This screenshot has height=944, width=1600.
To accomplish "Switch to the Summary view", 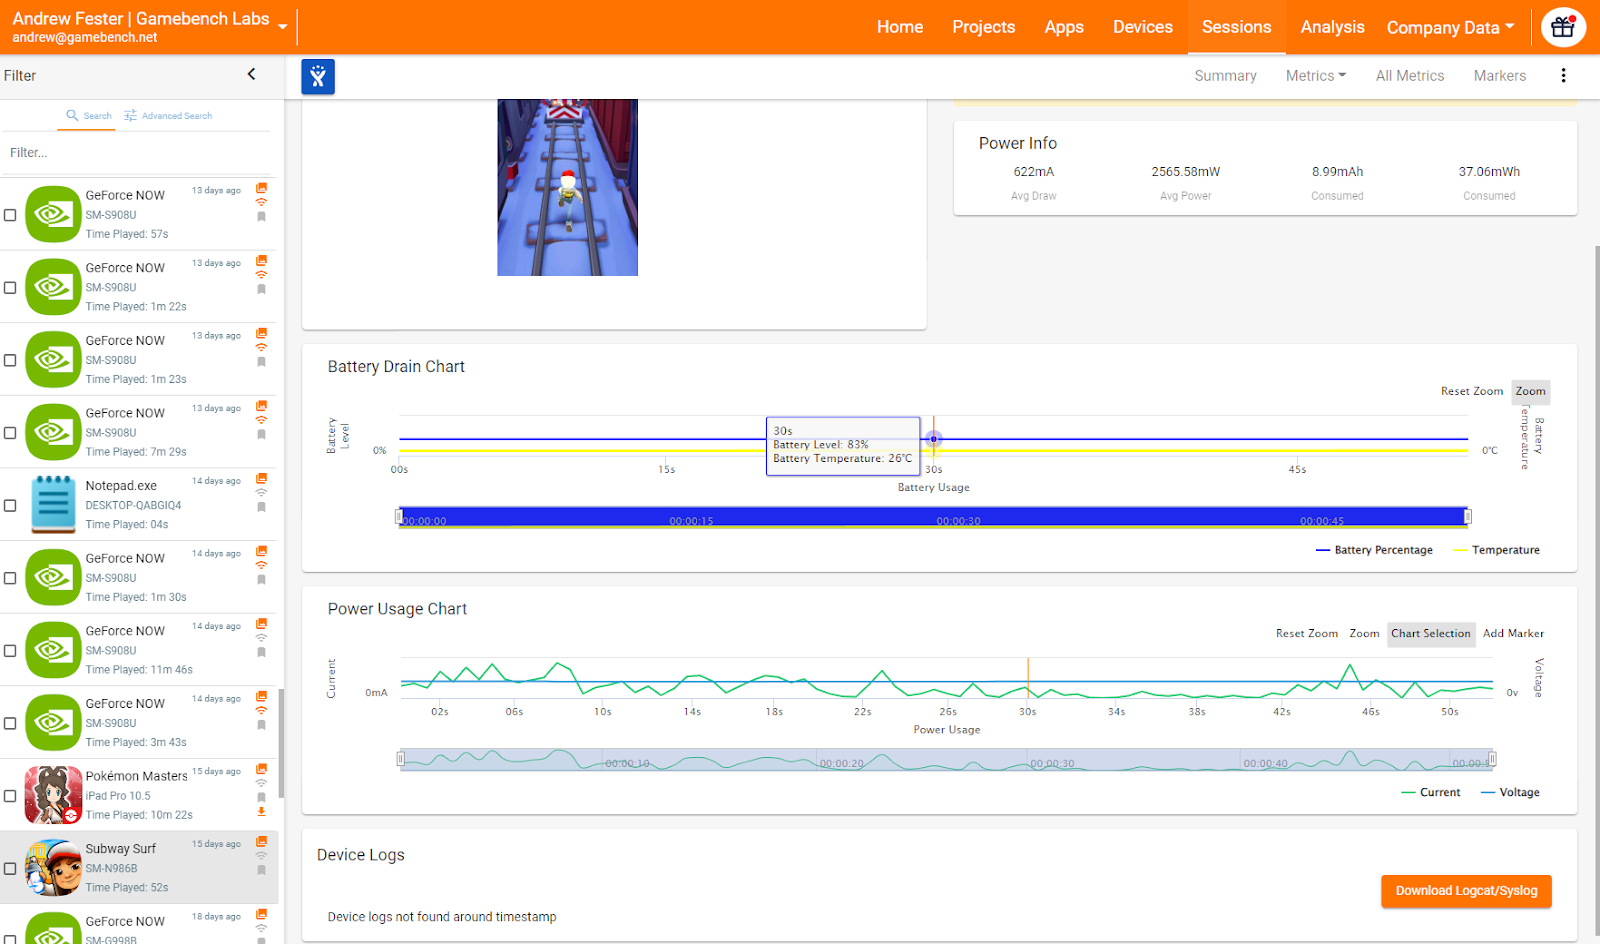I will [1225, 76].
